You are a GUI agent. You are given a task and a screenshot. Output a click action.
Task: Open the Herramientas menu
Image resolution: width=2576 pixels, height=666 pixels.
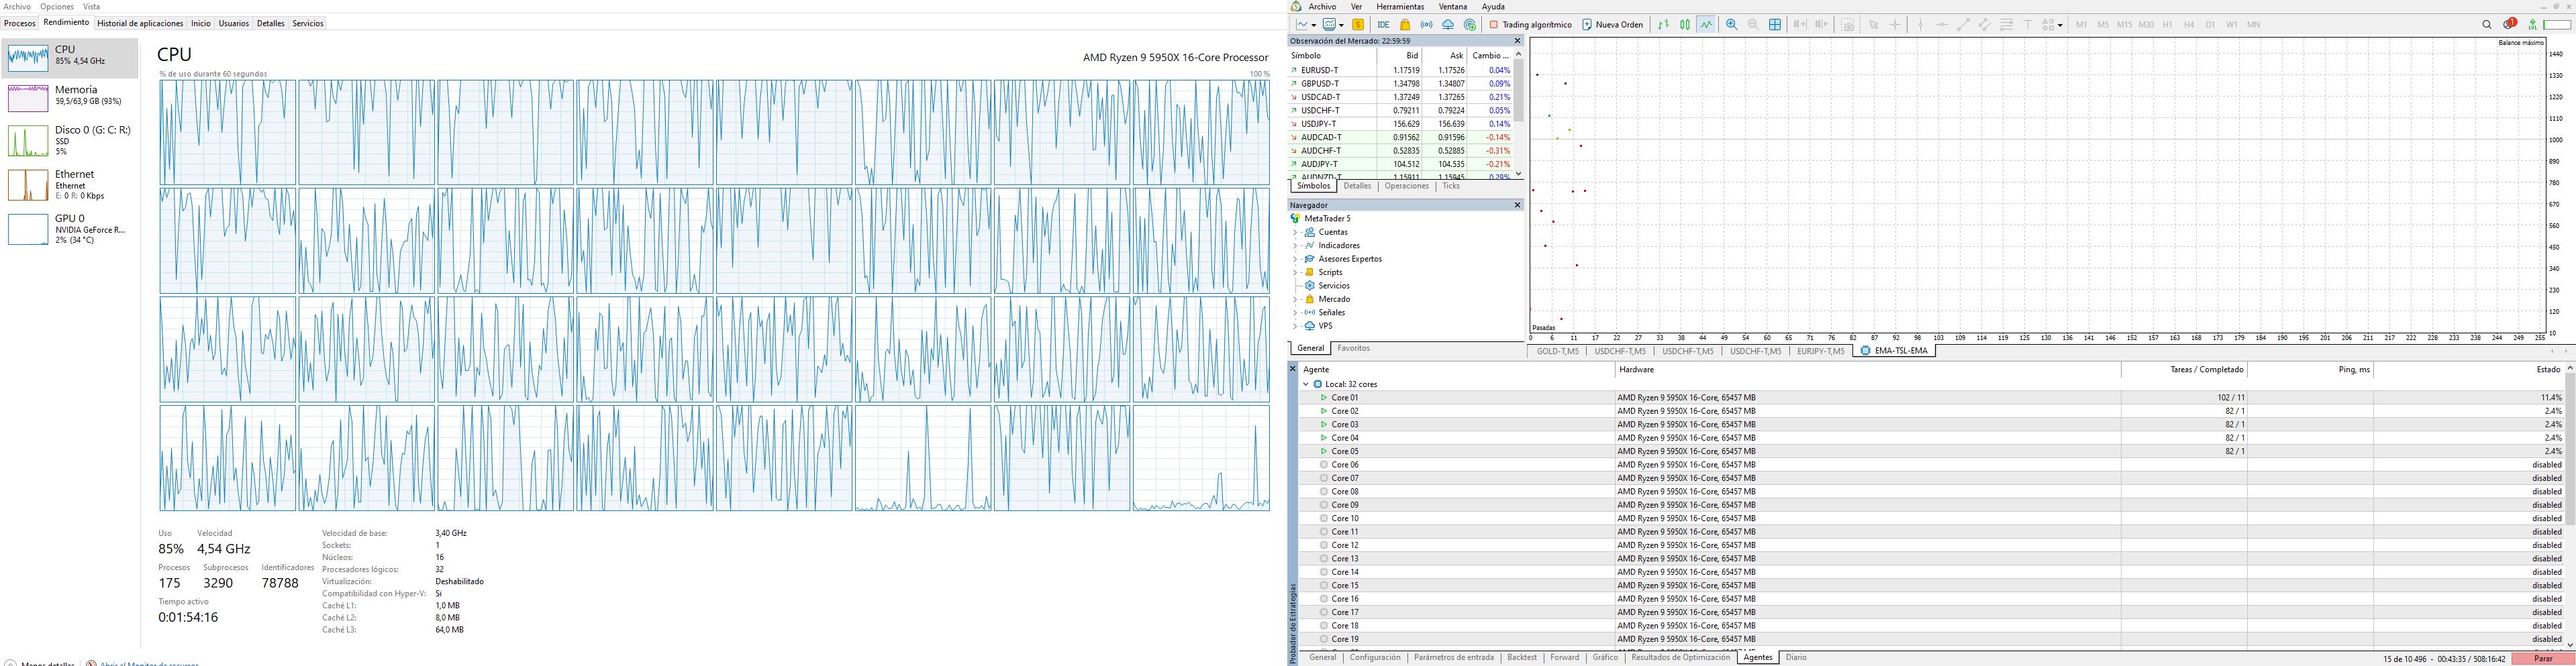pos(1400,7)
